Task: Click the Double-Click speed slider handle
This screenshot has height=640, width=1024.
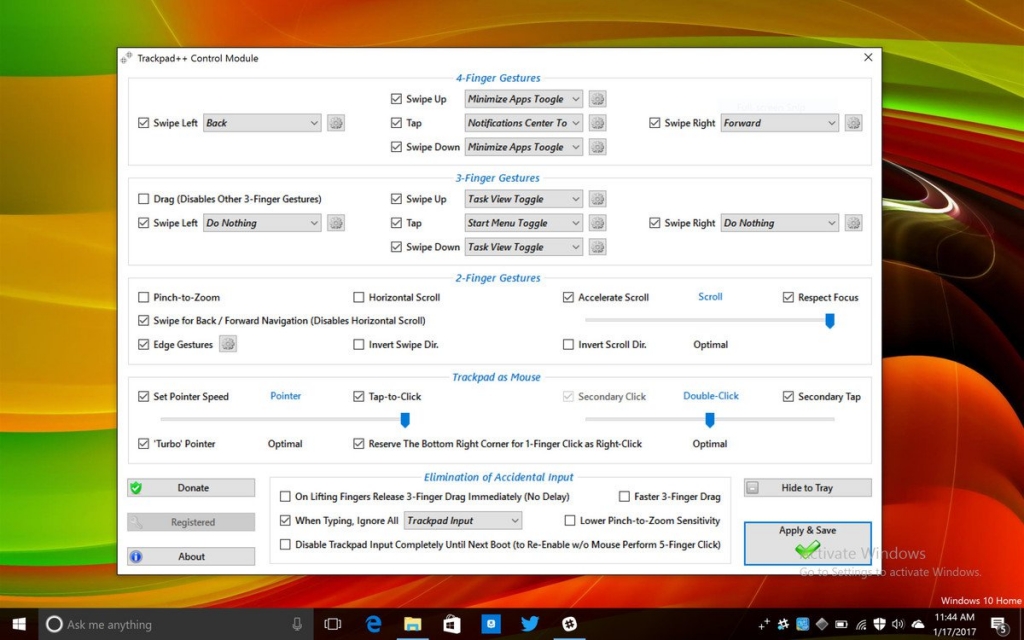Action: click(x=710, y=420)
